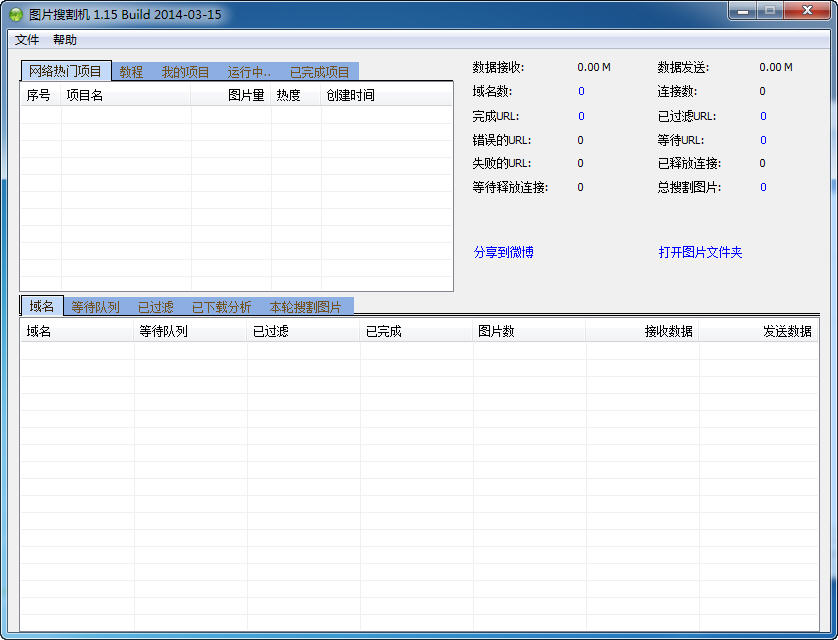
Task: Click the green app icon in title bar
Action: coord(16,14)
